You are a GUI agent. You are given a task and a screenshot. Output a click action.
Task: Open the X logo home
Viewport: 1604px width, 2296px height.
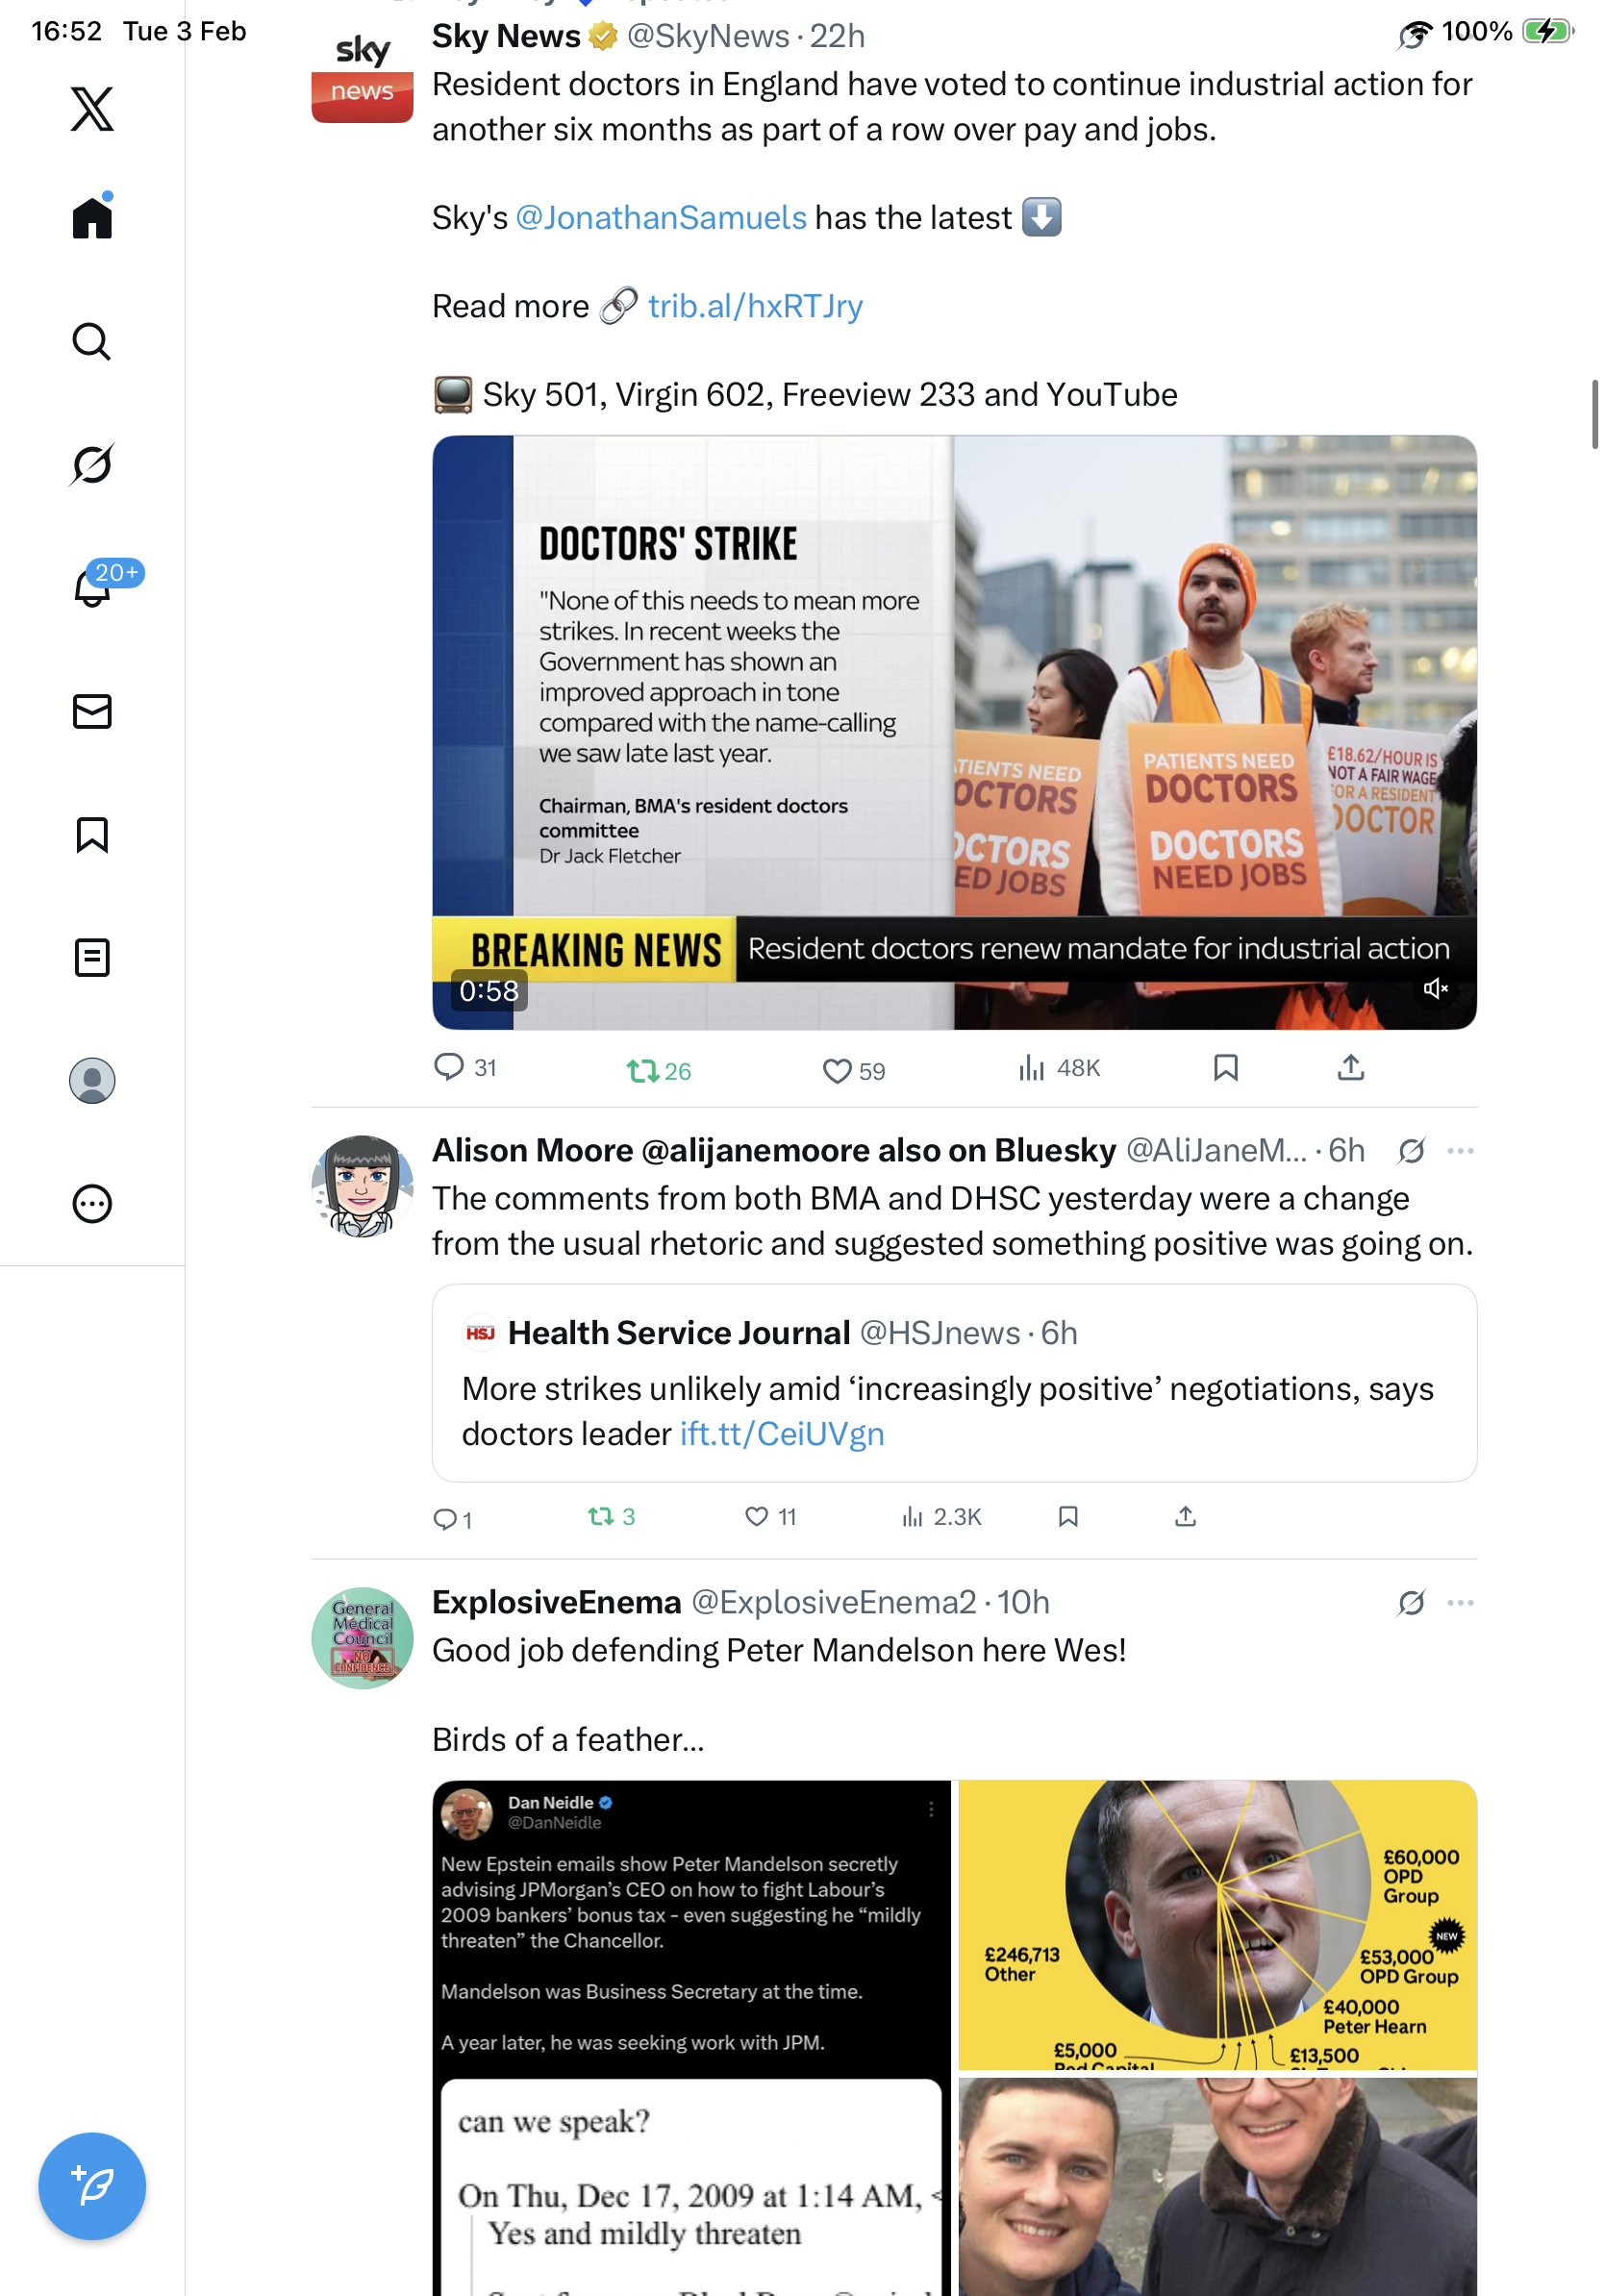[x=92, y=108]
